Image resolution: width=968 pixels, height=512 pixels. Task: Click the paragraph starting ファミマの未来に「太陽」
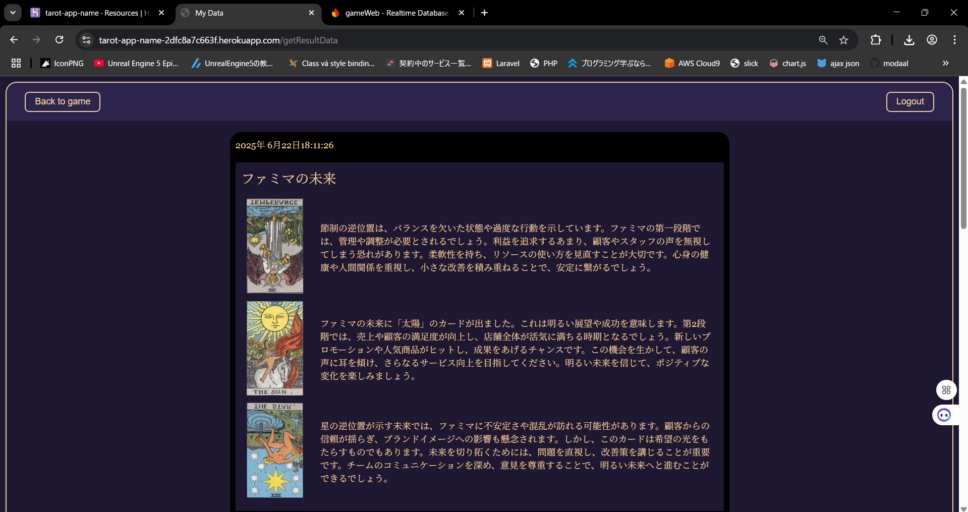[x=515, y=350]
